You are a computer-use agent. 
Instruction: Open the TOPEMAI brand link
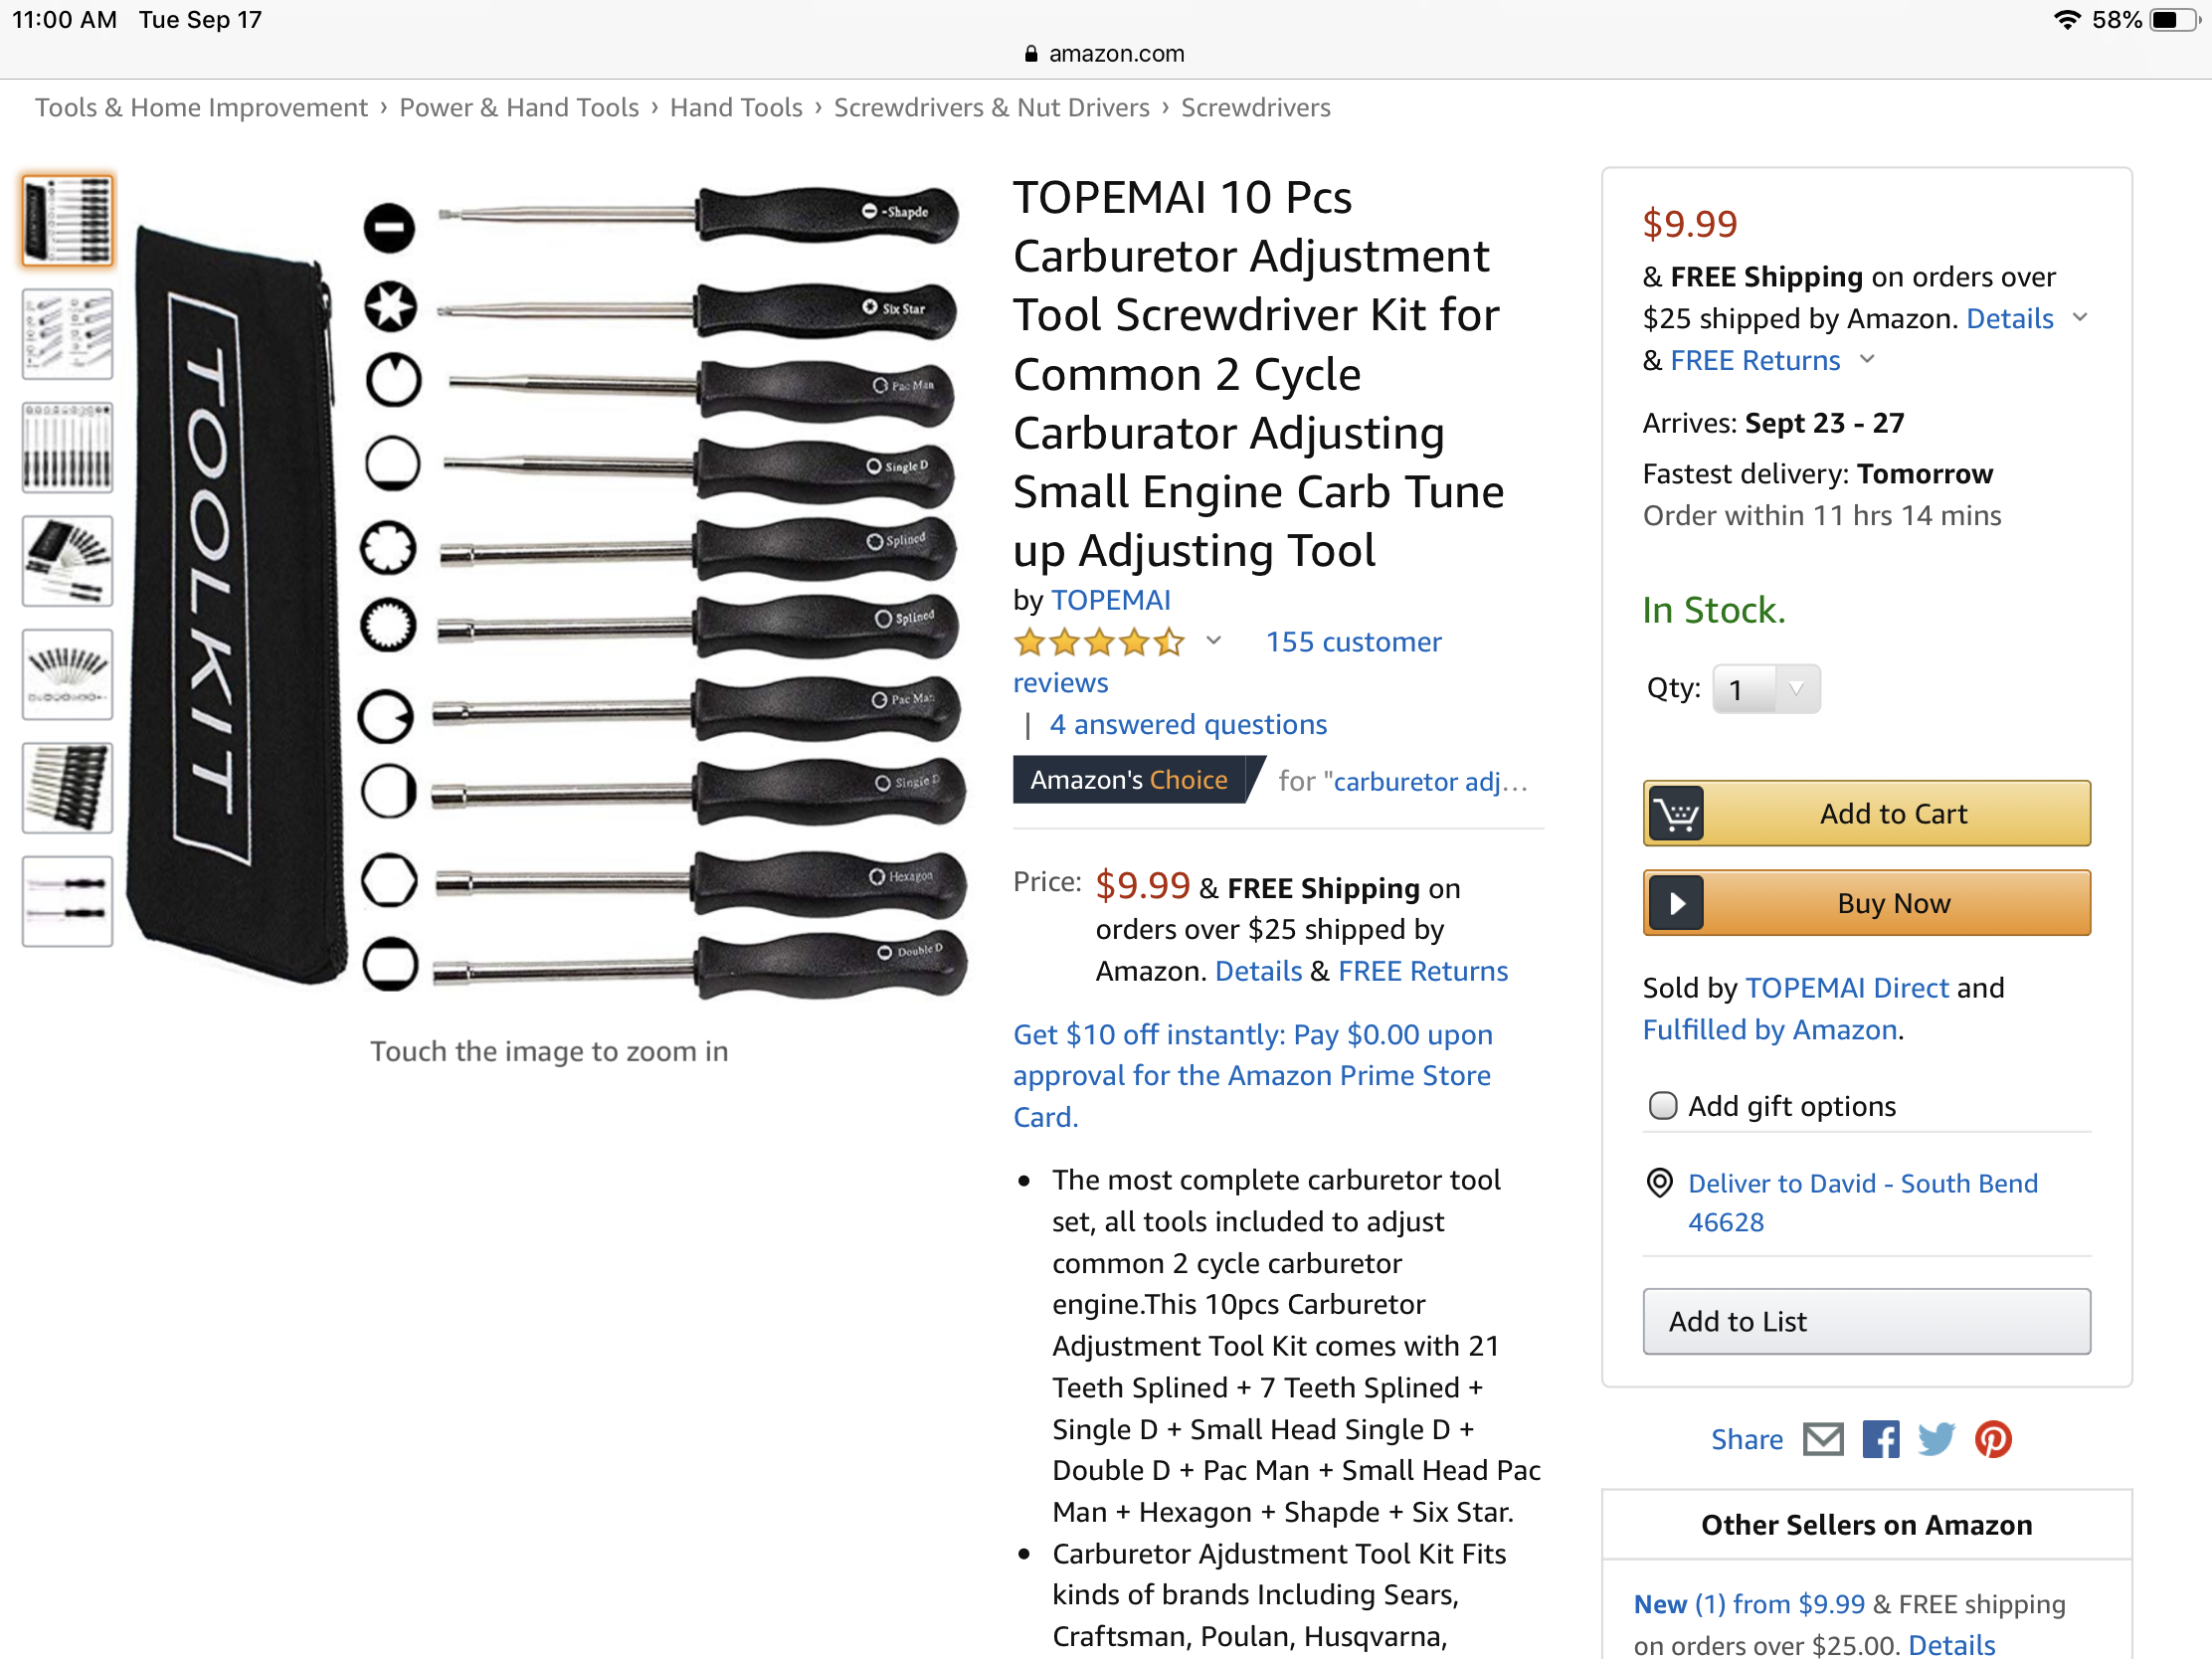(x=1110, y=600)
